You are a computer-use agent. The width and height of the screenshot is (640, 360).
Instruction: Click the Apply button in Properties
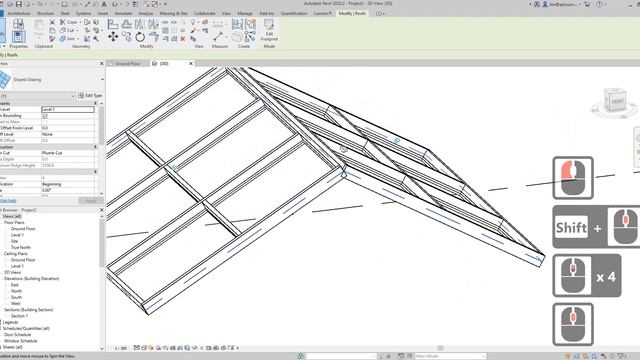point(90,200)
